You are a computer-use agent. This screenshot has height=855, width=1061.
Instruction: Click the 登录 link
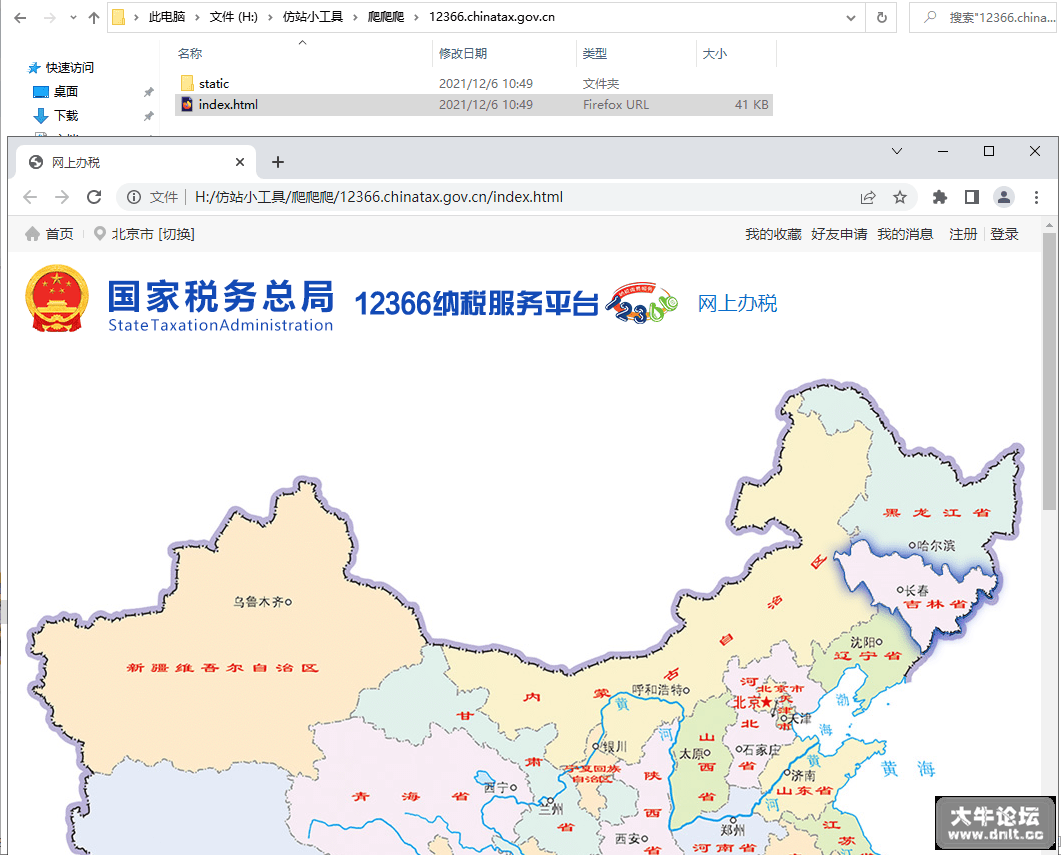point(1004,234)
